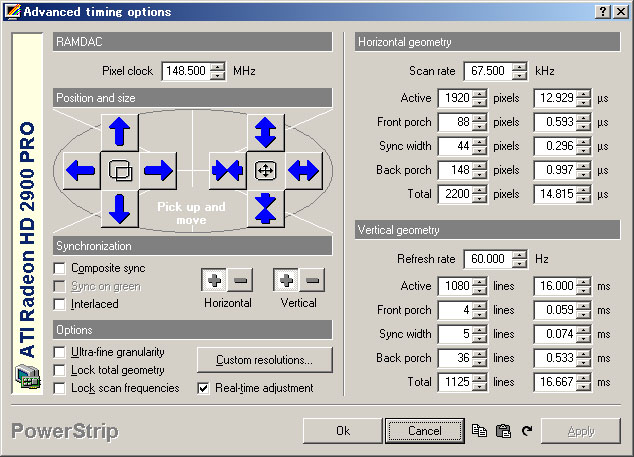Click the vertical Back porch lines spinner
This screenshot has height=457, width=634.
click(479, 358)
